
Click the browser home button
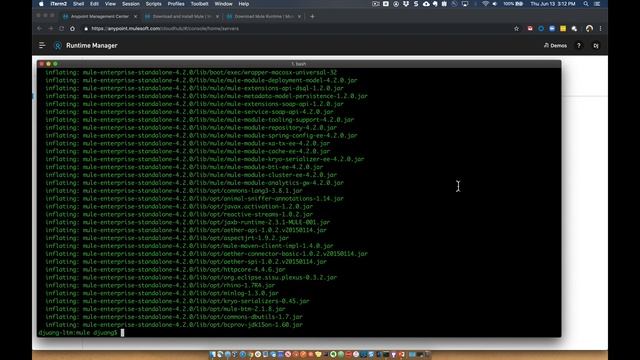tap(73, 29)
